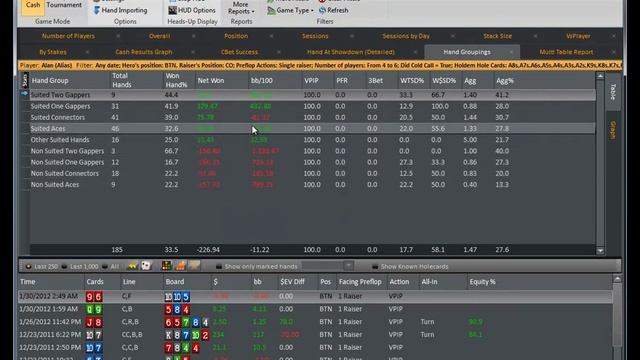Image resolution: width=640 pixels, height=360 pixels.
Task: Close the CBet Success tab
Action: point(279,52)
